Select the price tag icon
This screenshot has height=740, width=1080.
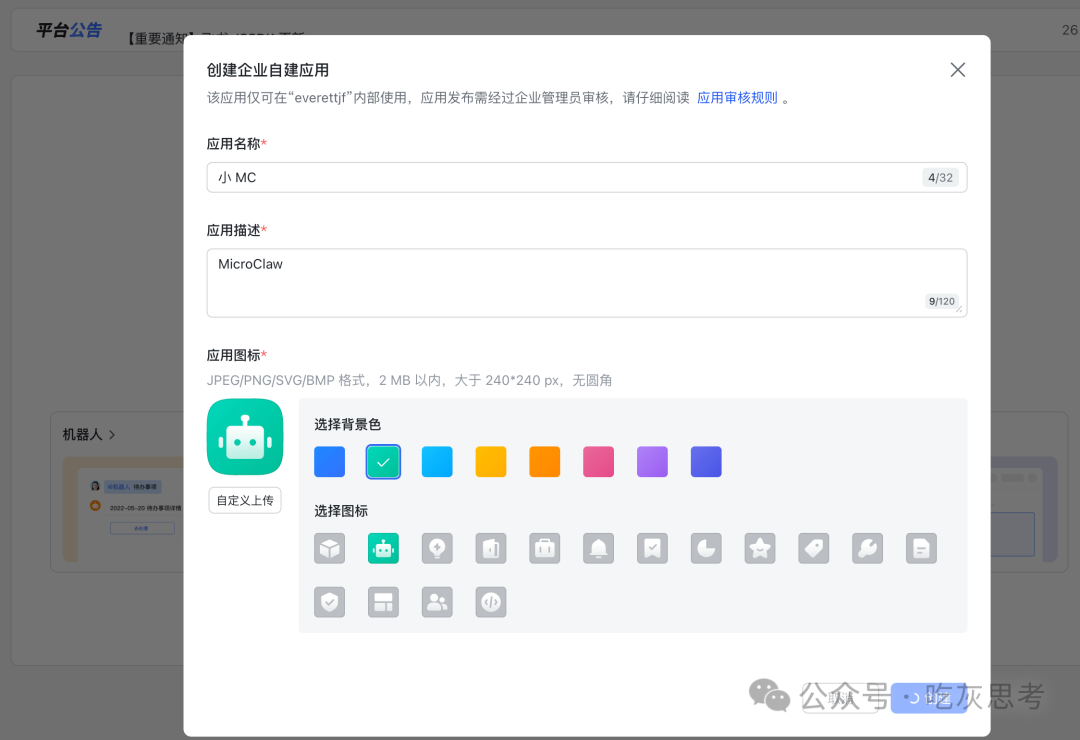click(813, 548)
